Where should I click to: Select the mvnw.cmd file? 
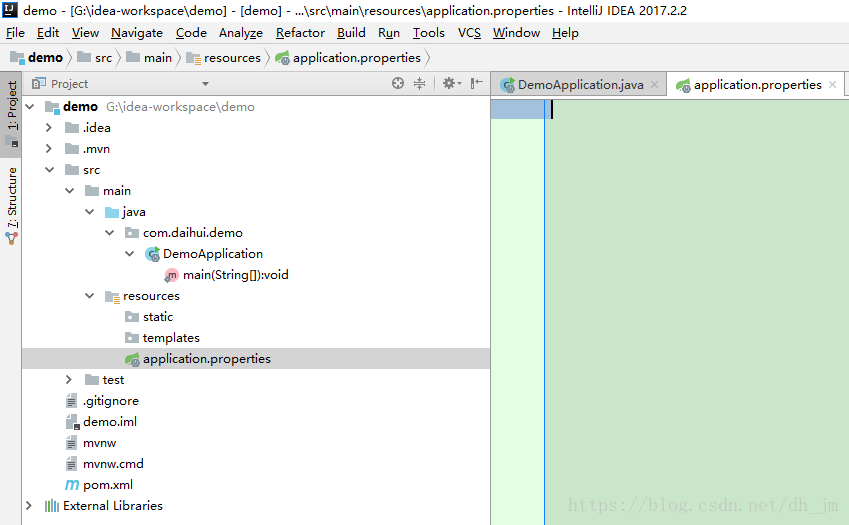click(113, 464)
